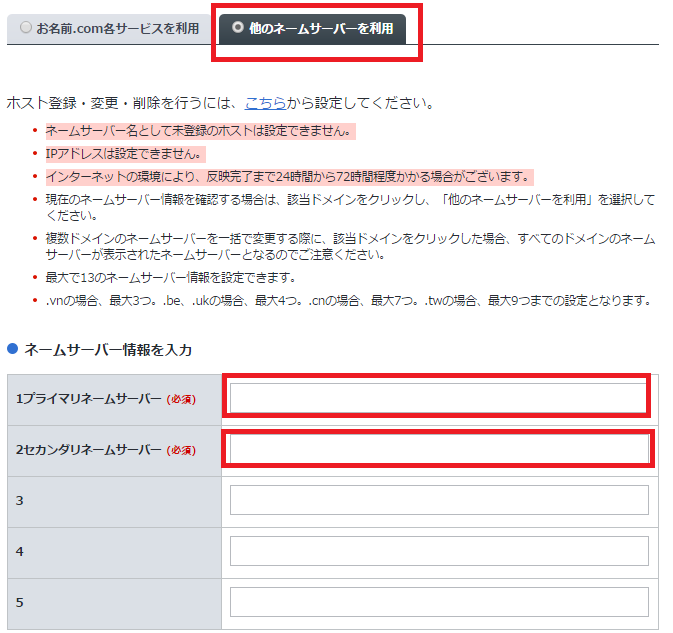Click the blue bullet beside ネームサーバー情報を入力
The height and width of the screenshot is (633, 673).
point(13,349)
